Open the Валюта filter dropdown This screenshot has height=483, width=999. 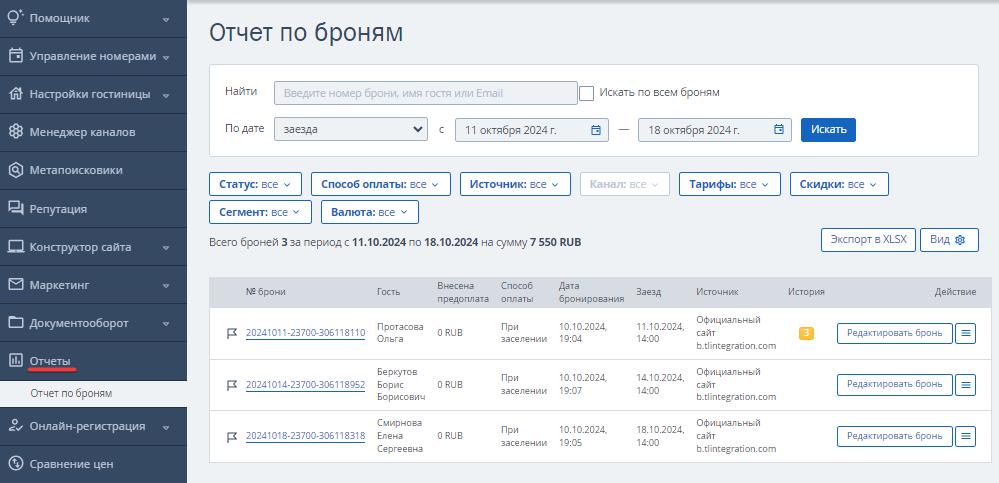click(370, 212)
